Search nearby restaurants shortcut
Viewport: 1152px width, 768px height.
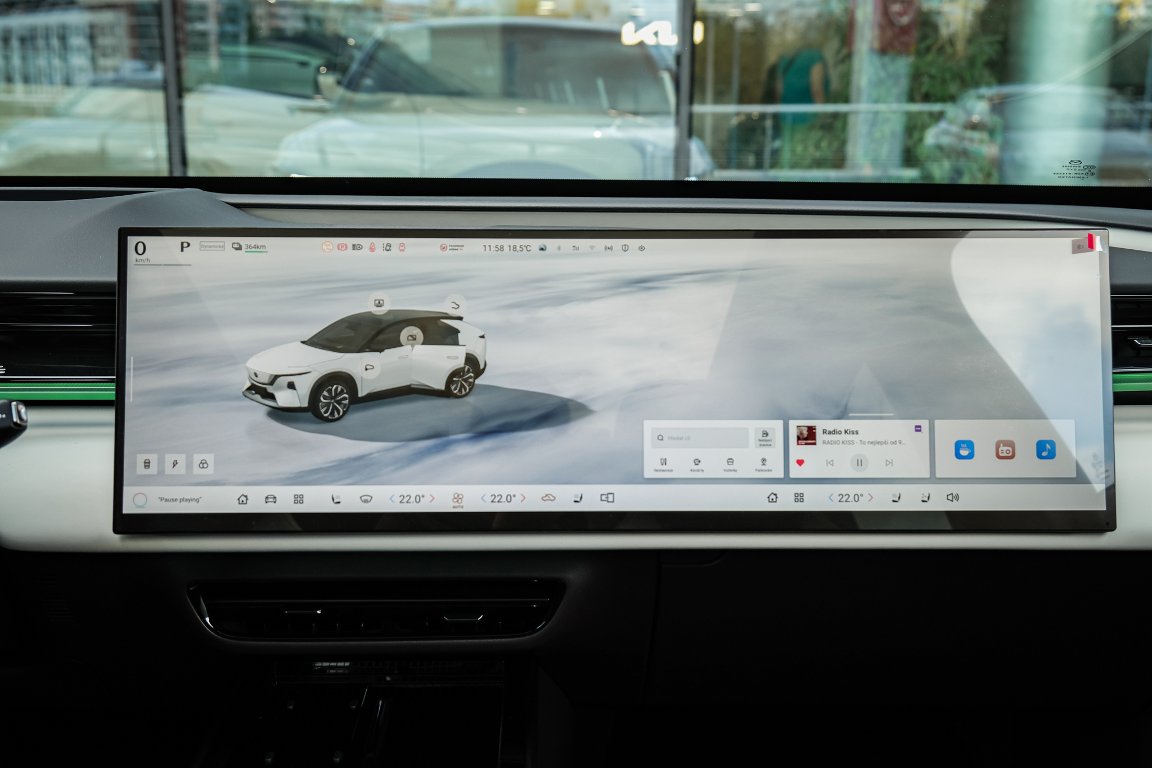(663, 464)
